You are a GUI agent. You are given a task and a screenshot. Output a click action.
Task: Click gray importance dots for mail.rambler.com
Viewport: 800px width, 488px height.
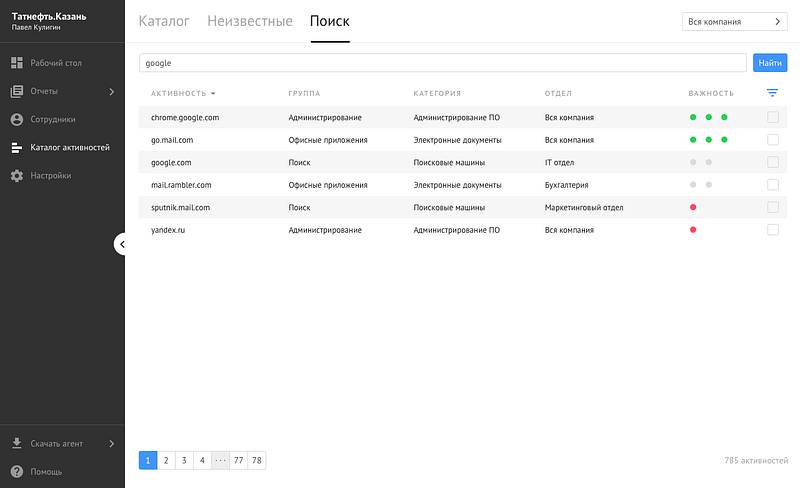coord(701,184)
